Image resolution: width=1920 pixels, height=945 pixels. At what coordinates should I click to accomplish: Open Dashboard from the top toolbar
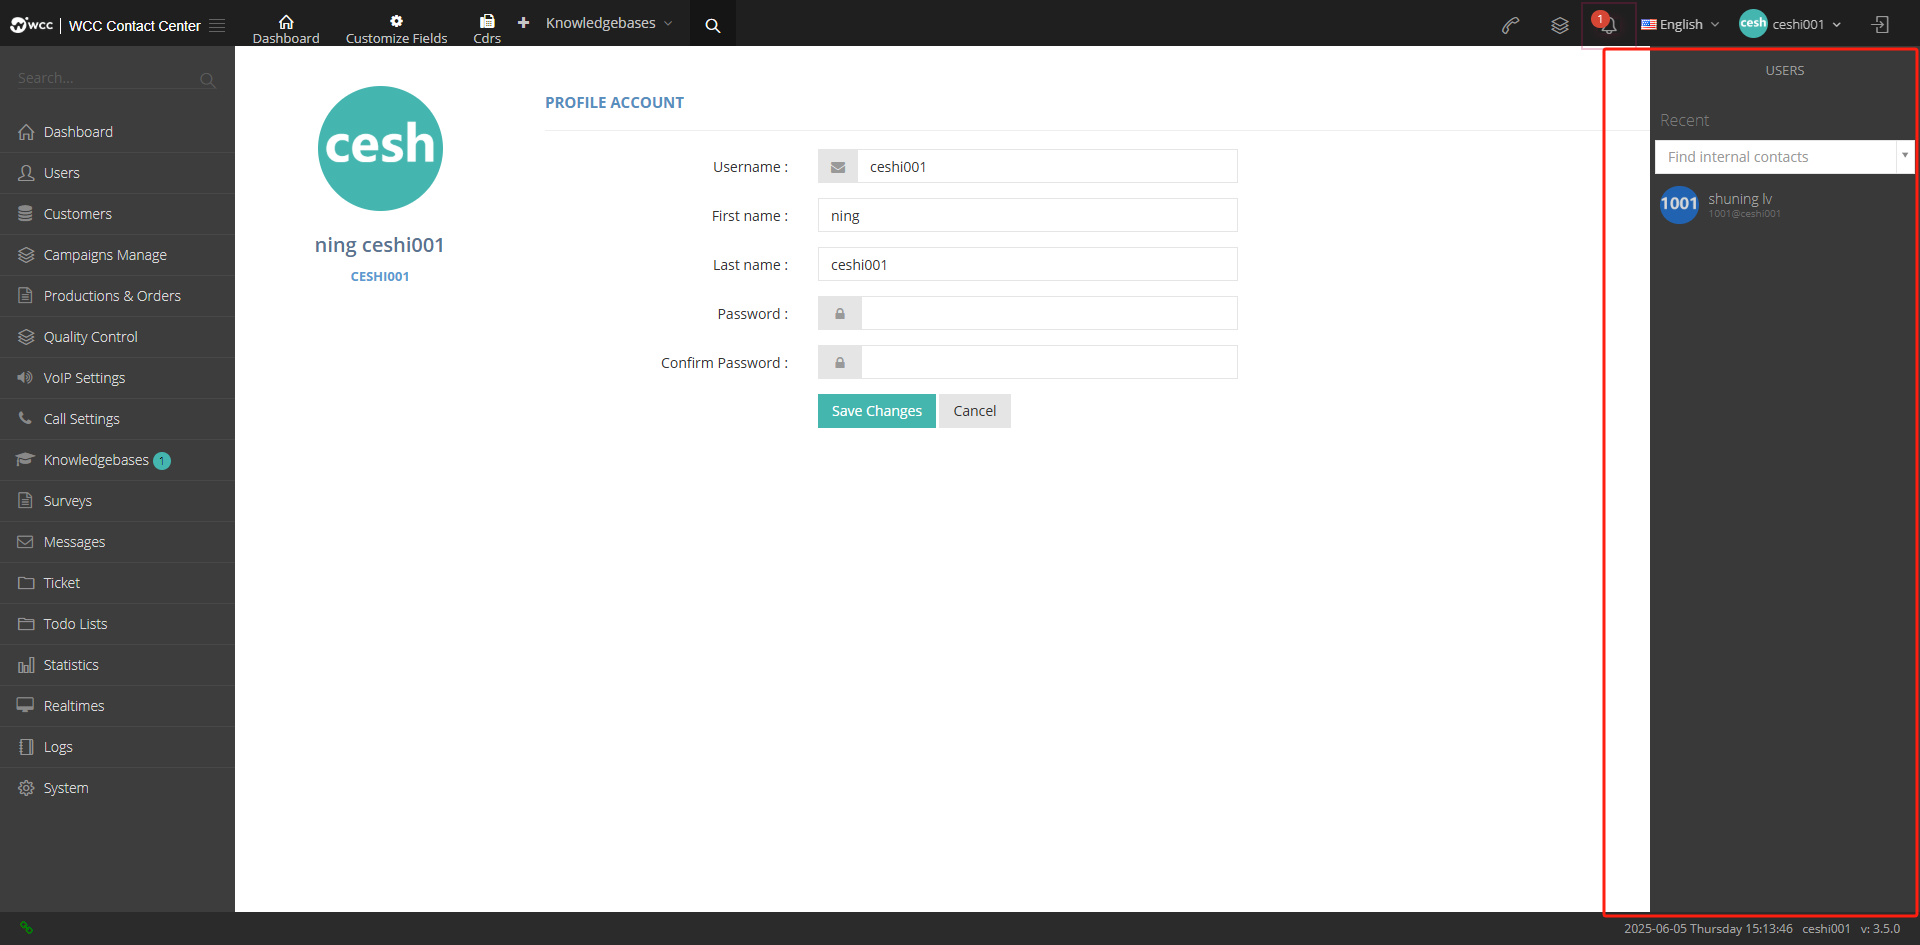coord(286,29)
